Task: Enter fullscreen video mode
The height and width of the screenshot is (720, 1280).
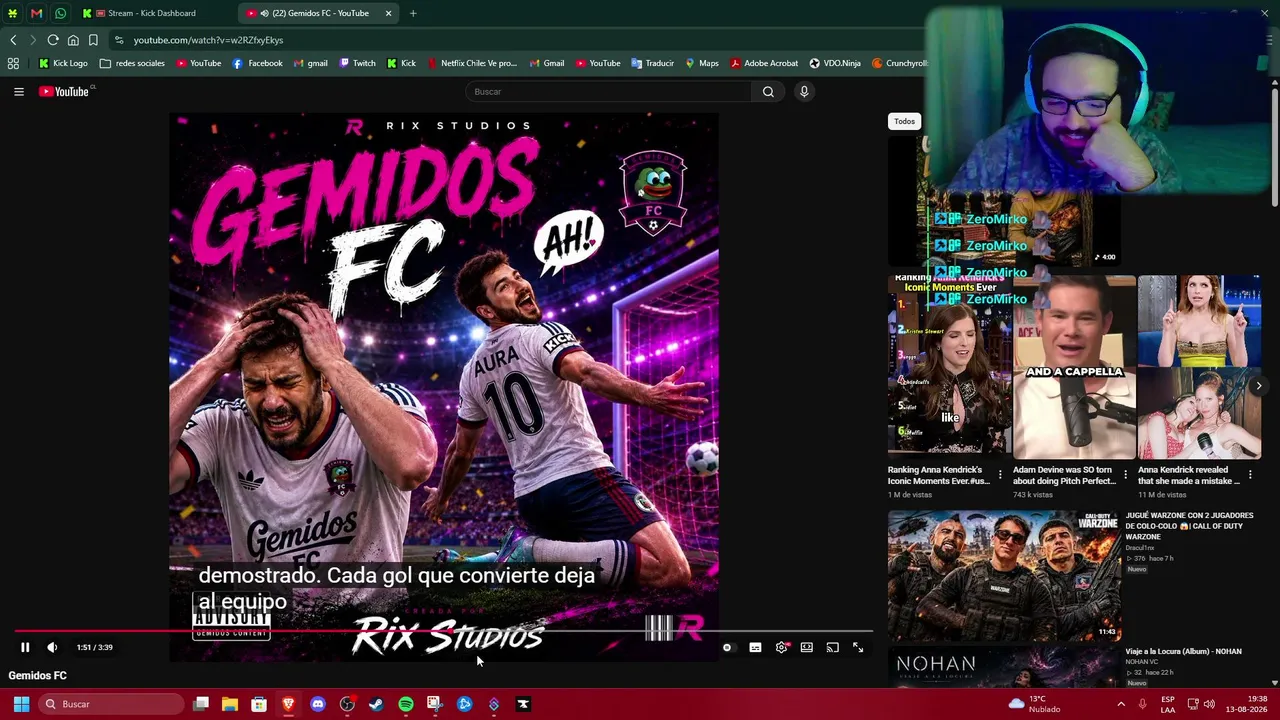Action: point(858,647)
